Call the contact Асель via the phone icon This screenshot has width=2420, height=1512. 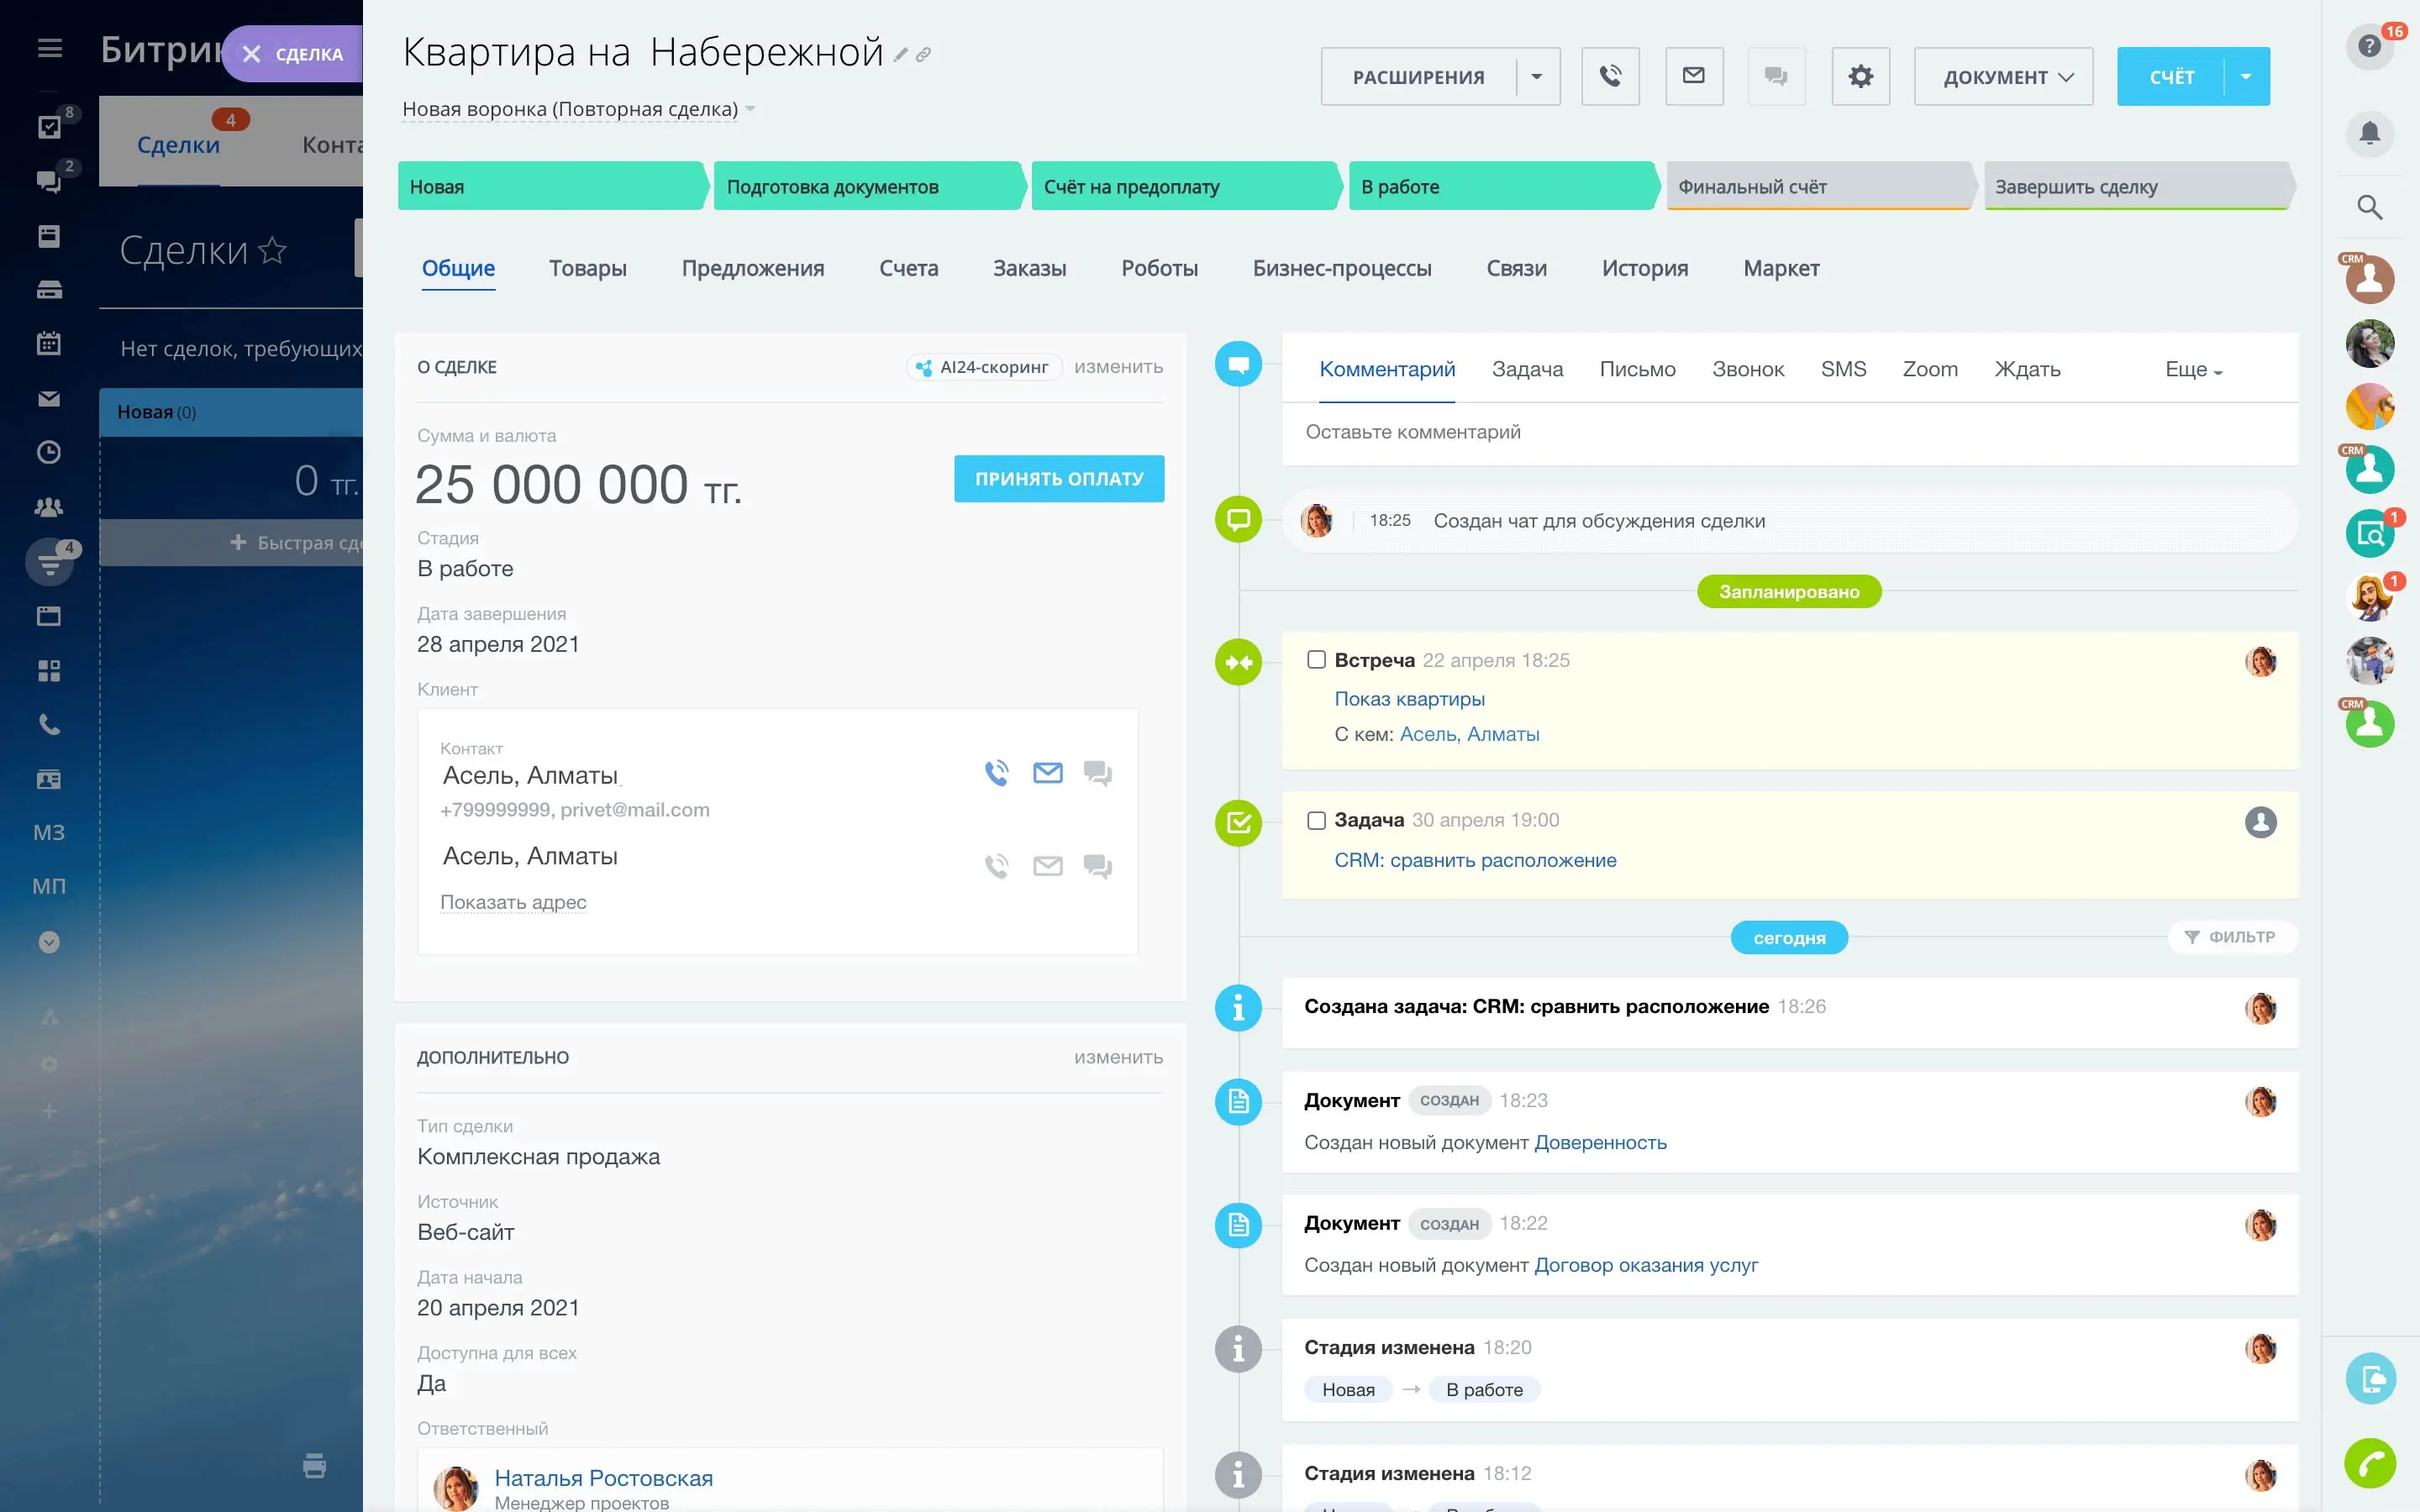996,771
